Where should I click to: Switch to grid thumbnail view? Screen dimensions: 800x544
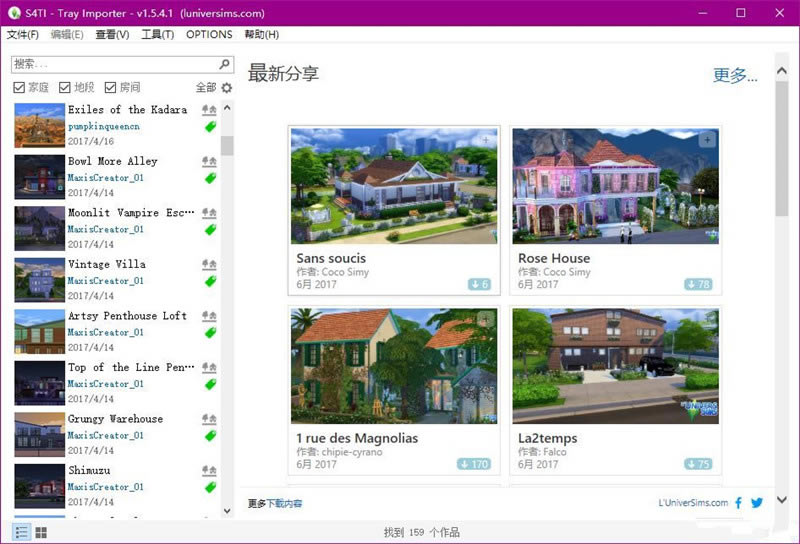(x=41, y=532)
